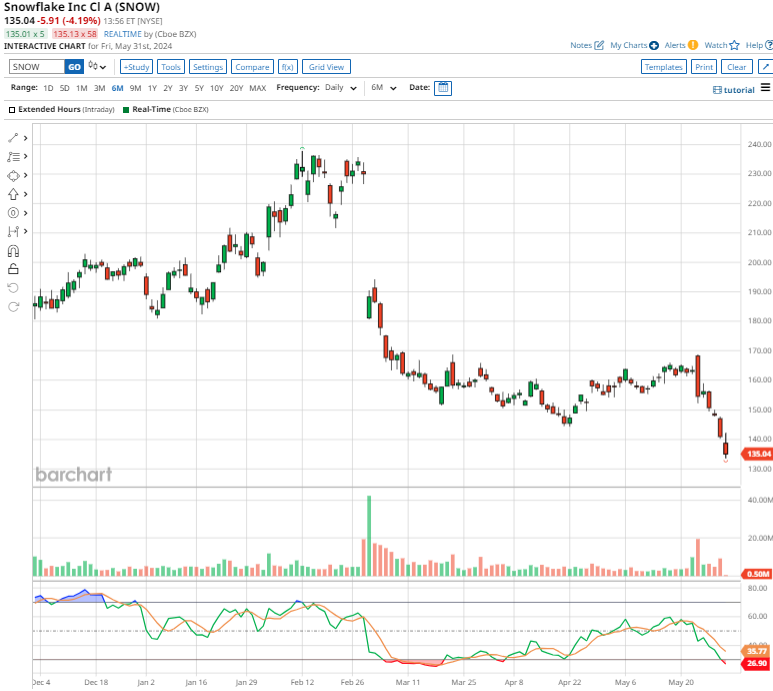Select the magnet snap tool

[x=13, y=251]
